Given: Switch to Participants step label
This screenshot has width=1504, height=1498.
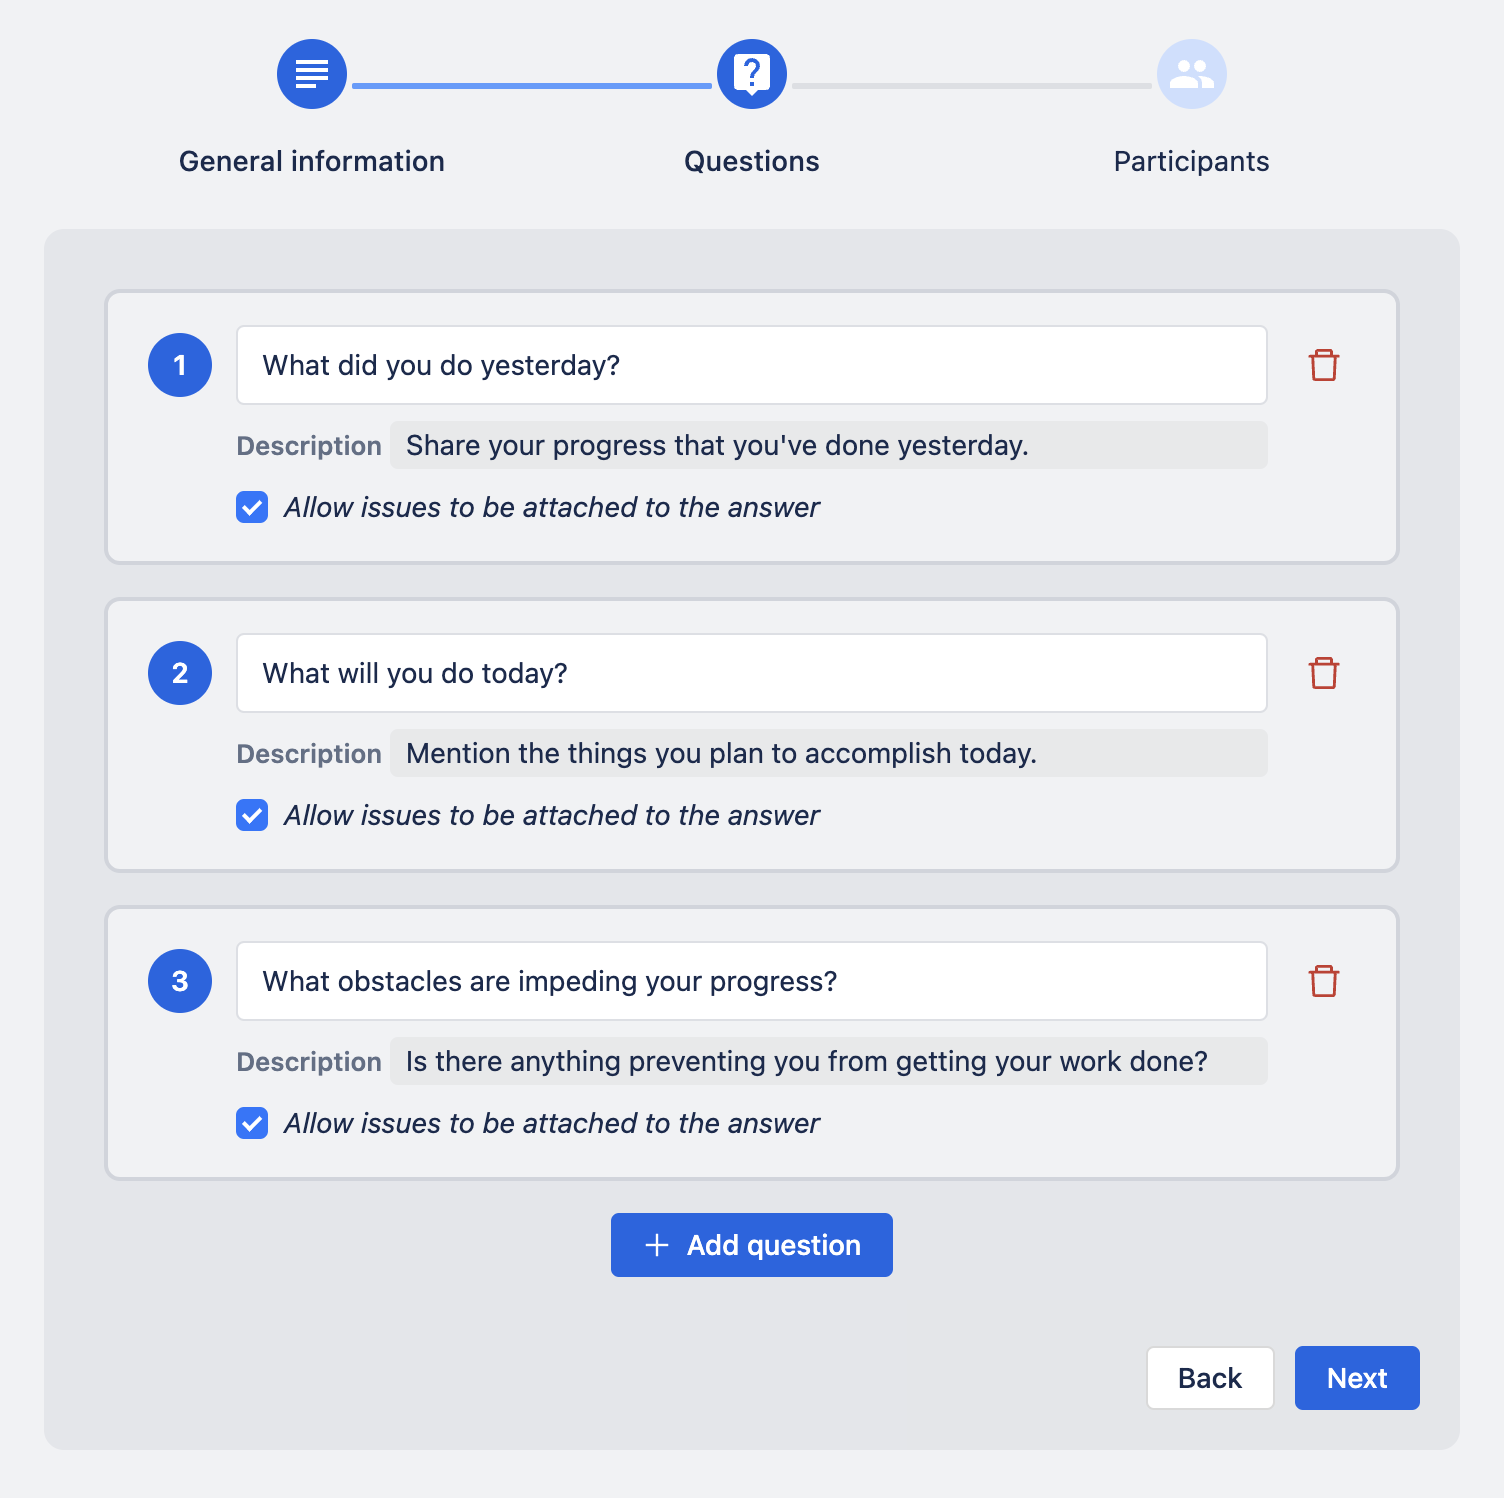Looking at the screenshot, I should pyautogui.click(x=1192, y=161).
